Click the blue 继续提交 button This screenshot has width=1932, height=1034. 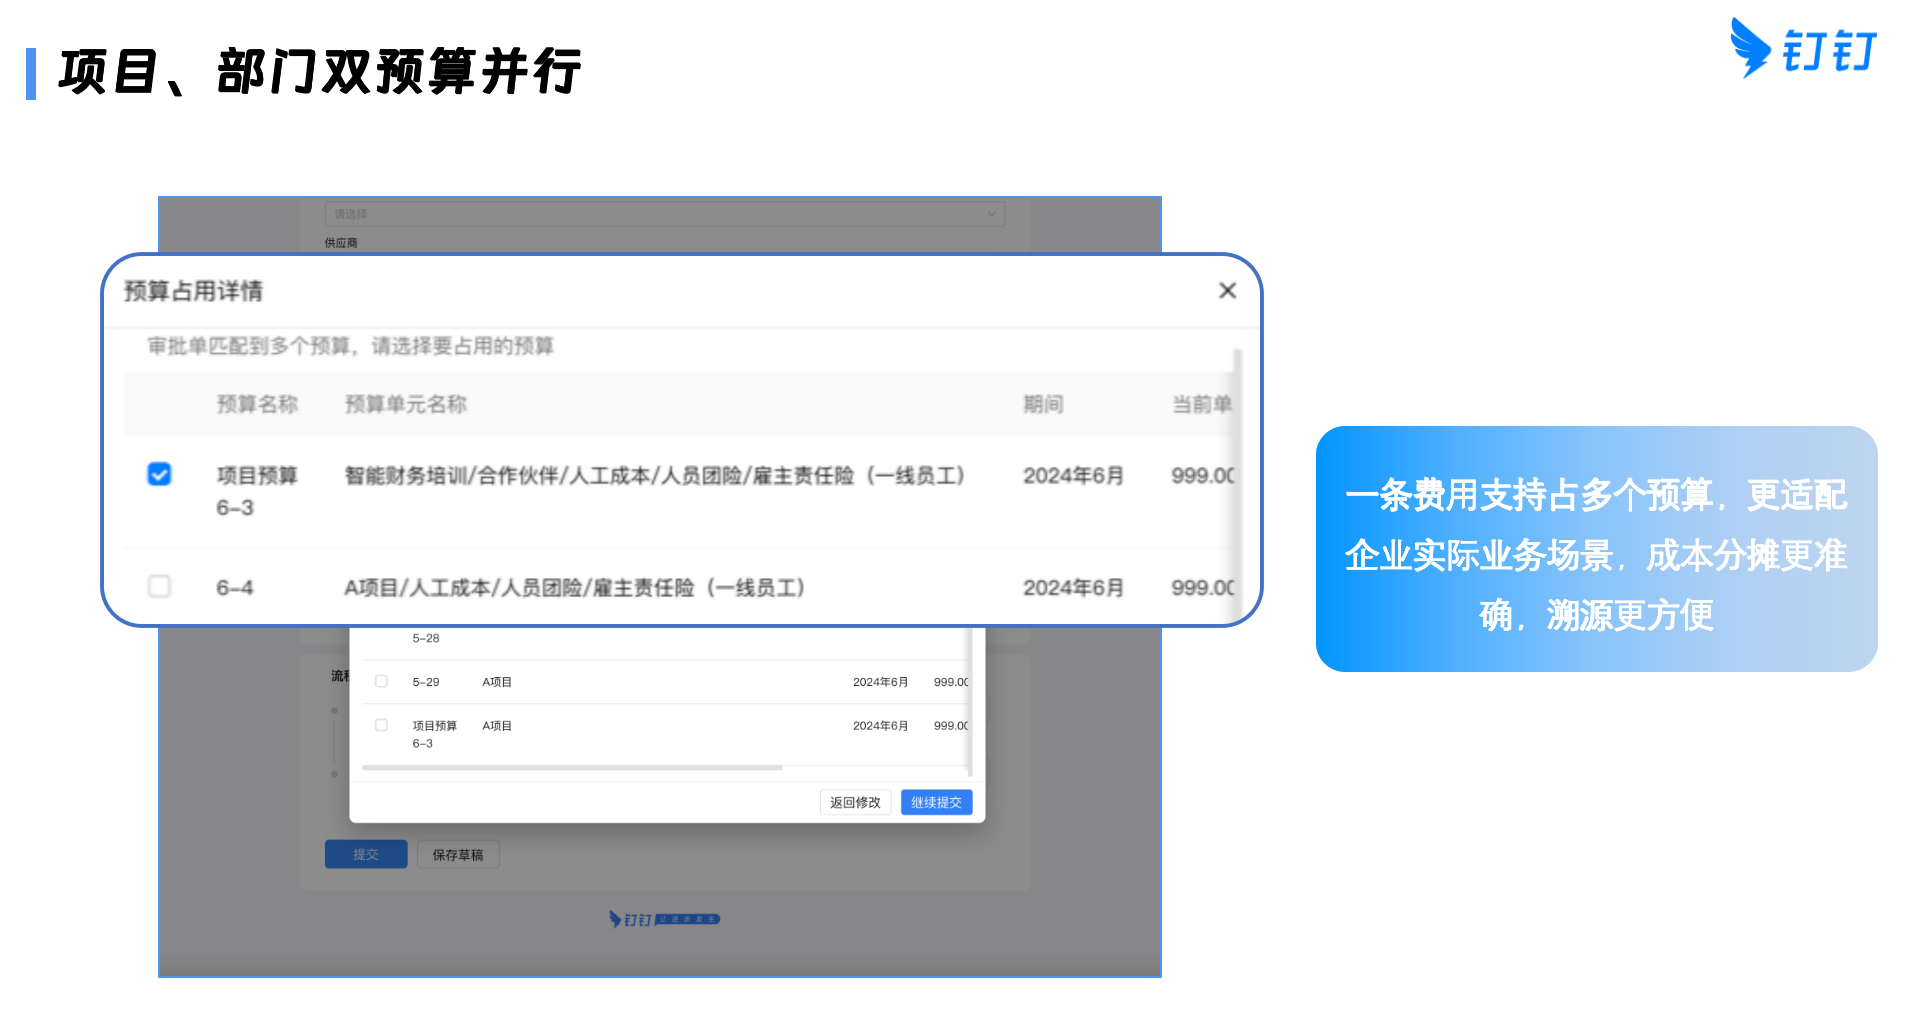tap(936, 802)
